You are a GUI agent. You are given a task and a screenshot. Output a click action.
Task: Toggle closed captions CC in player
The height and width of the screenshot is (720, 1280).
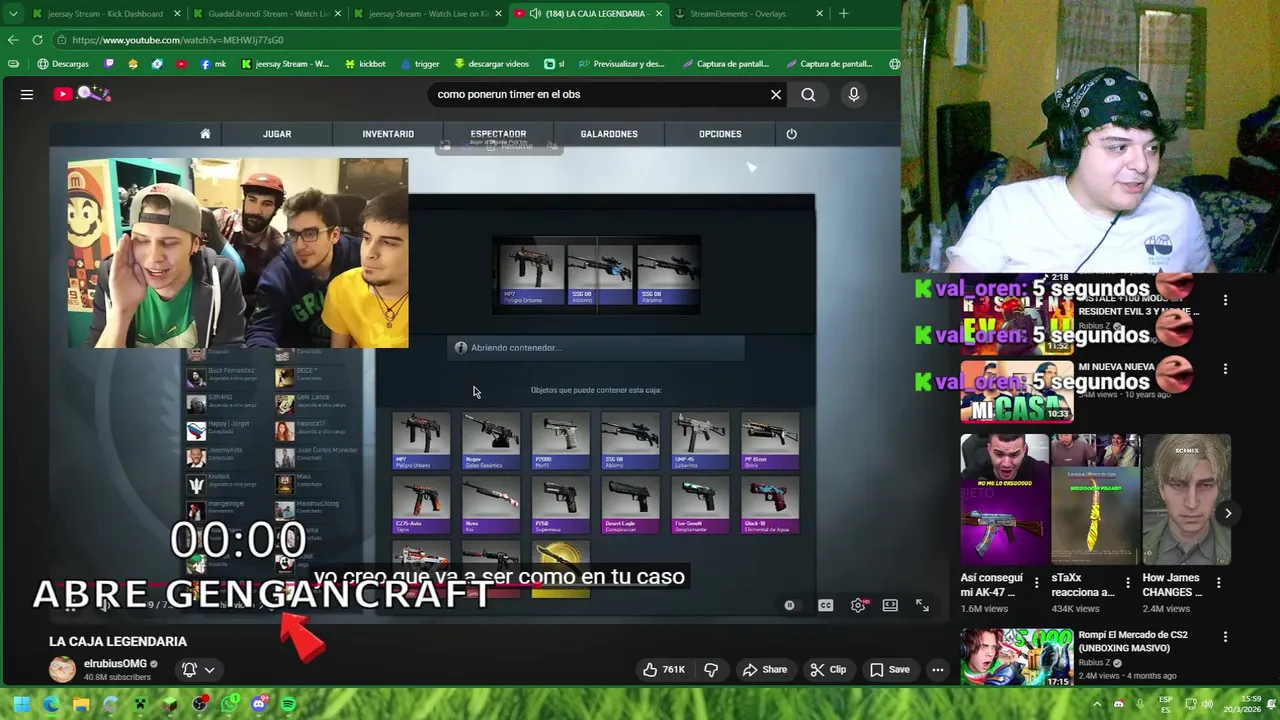click(825, 605)
